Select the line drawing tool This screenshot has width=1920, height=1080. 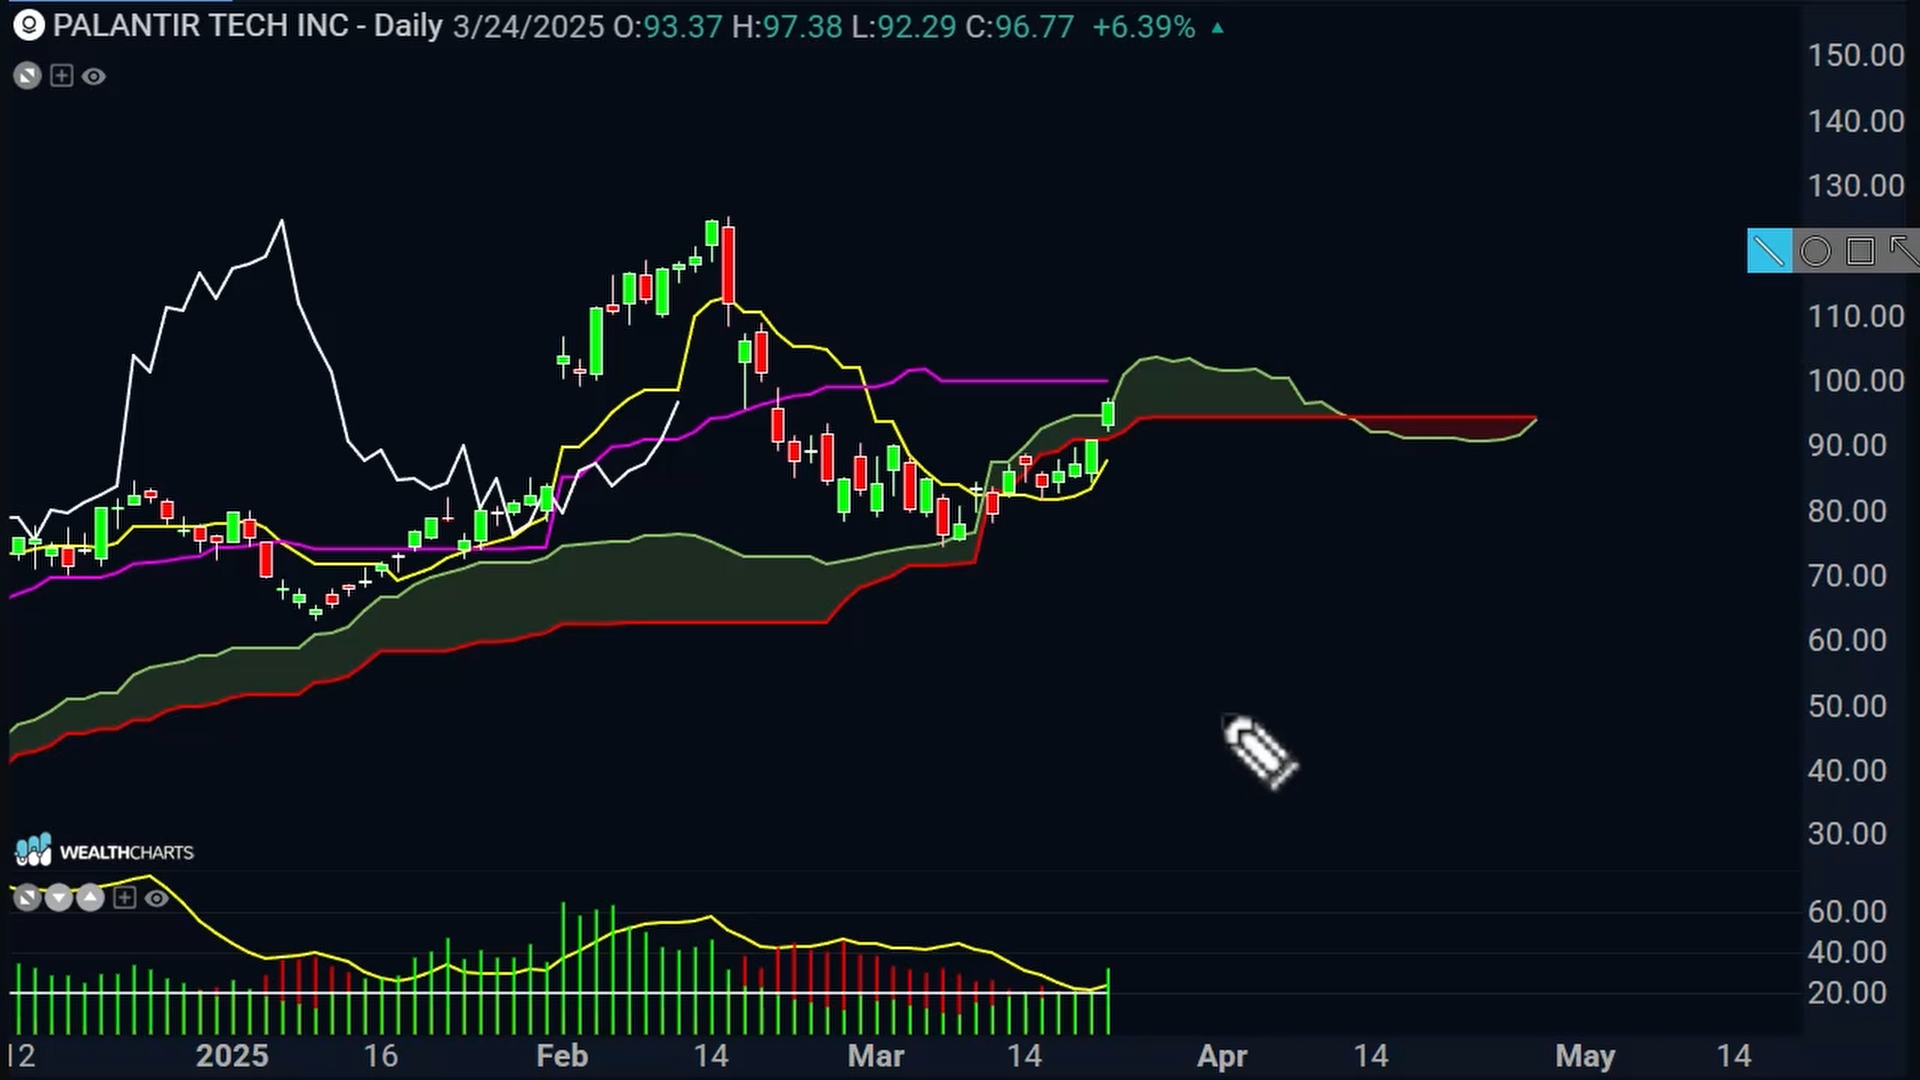[x=1769, y=251]
